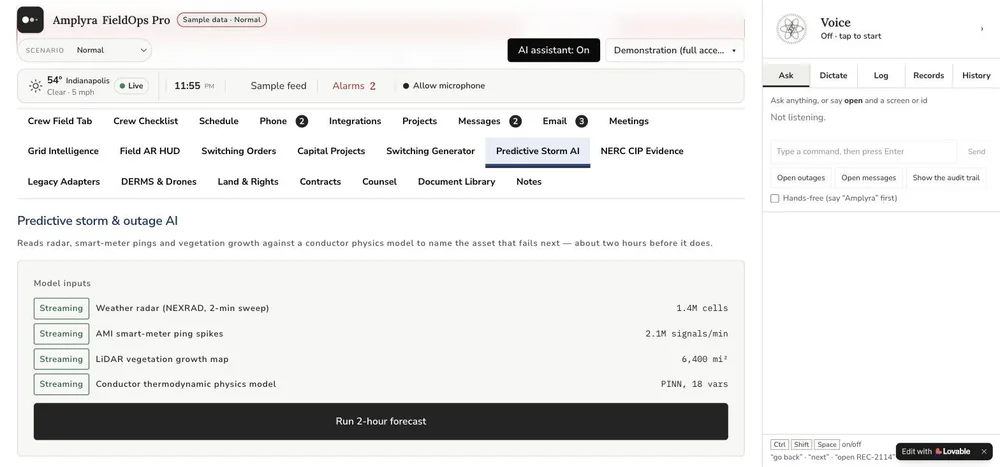1000x467 pixels.
Task: Switch to the Records tab
Action: 929,75
